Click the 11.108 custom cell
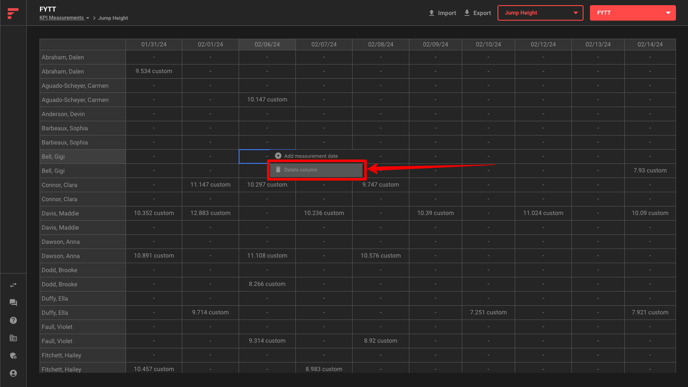Screen dimensions: 688x387 (267, 255)
